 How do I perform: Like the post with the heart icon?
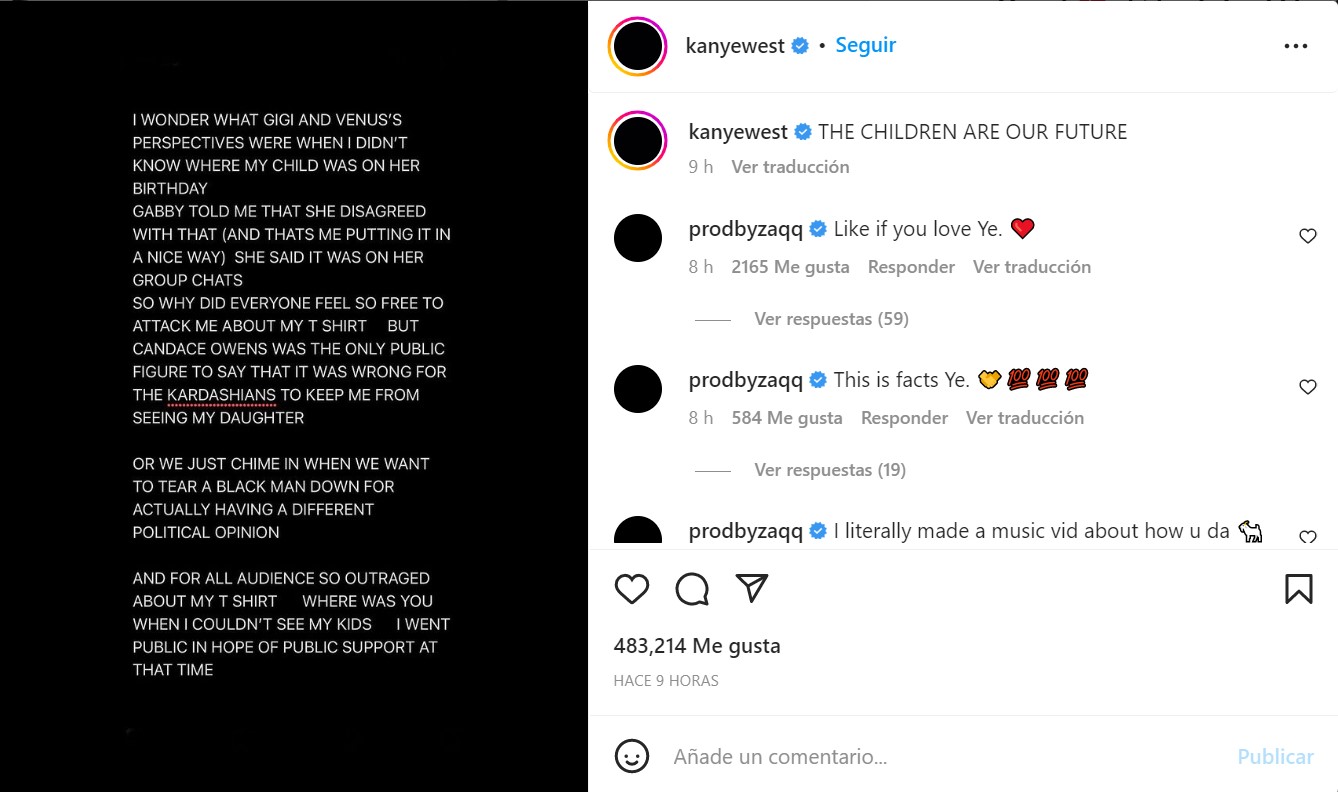click(632, 589)
